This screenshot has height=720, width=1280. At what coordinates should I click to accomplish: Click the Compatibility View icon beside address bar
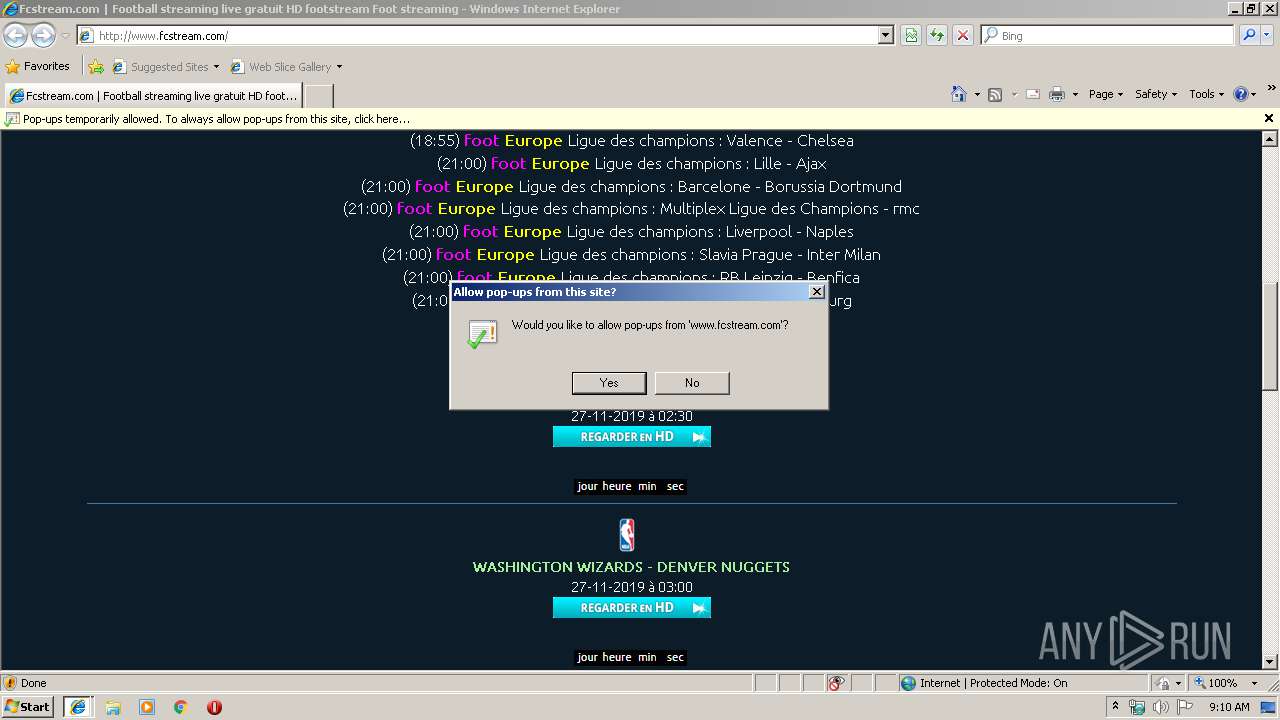coord(911,35)
